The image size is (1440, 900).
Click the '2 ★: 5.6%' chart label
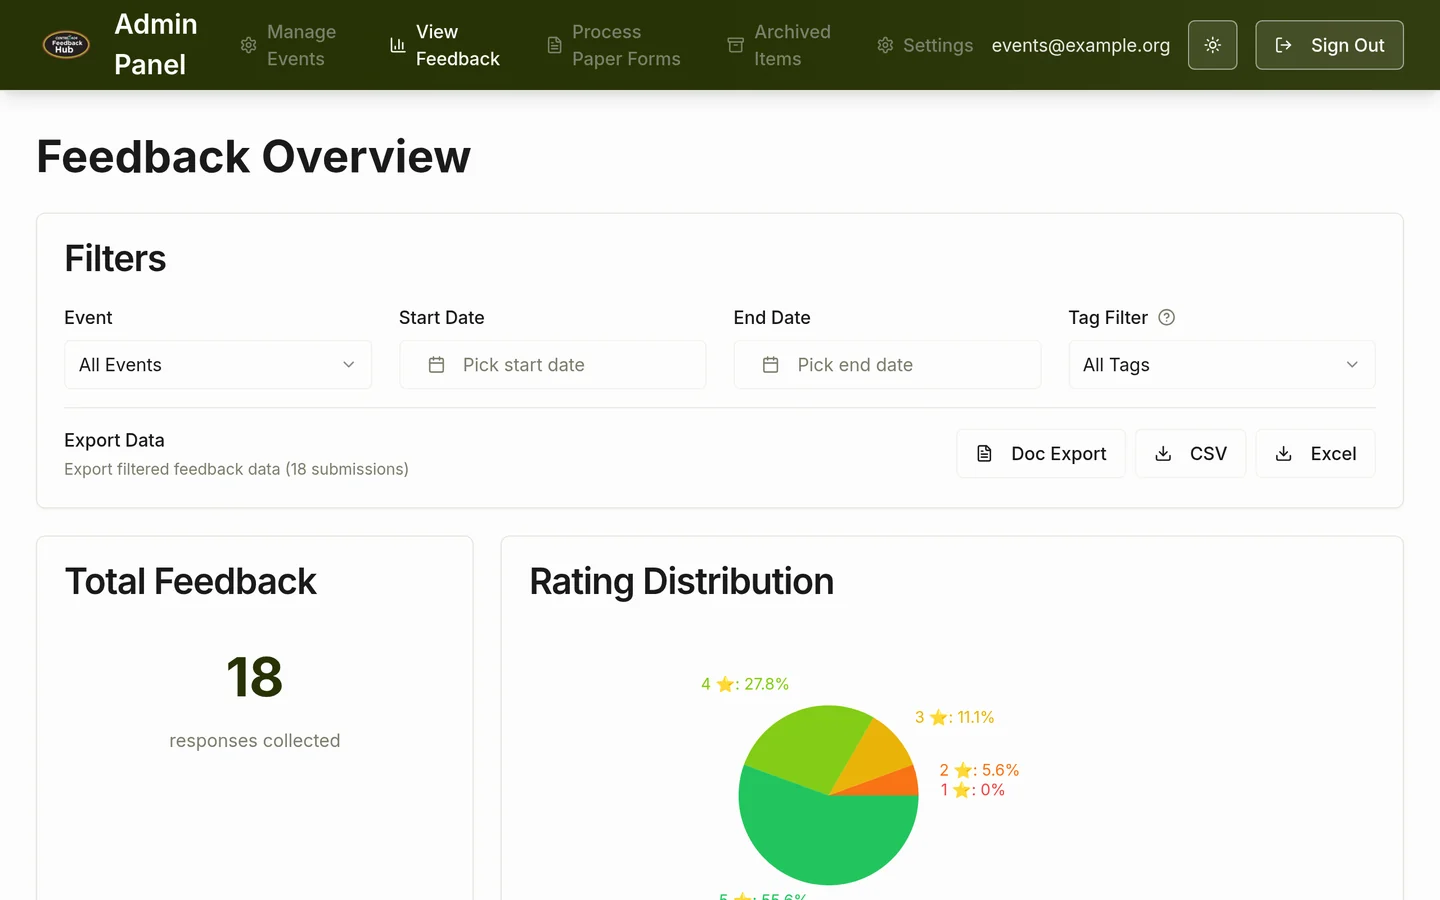pyautogui.click(x=979, y=770)
